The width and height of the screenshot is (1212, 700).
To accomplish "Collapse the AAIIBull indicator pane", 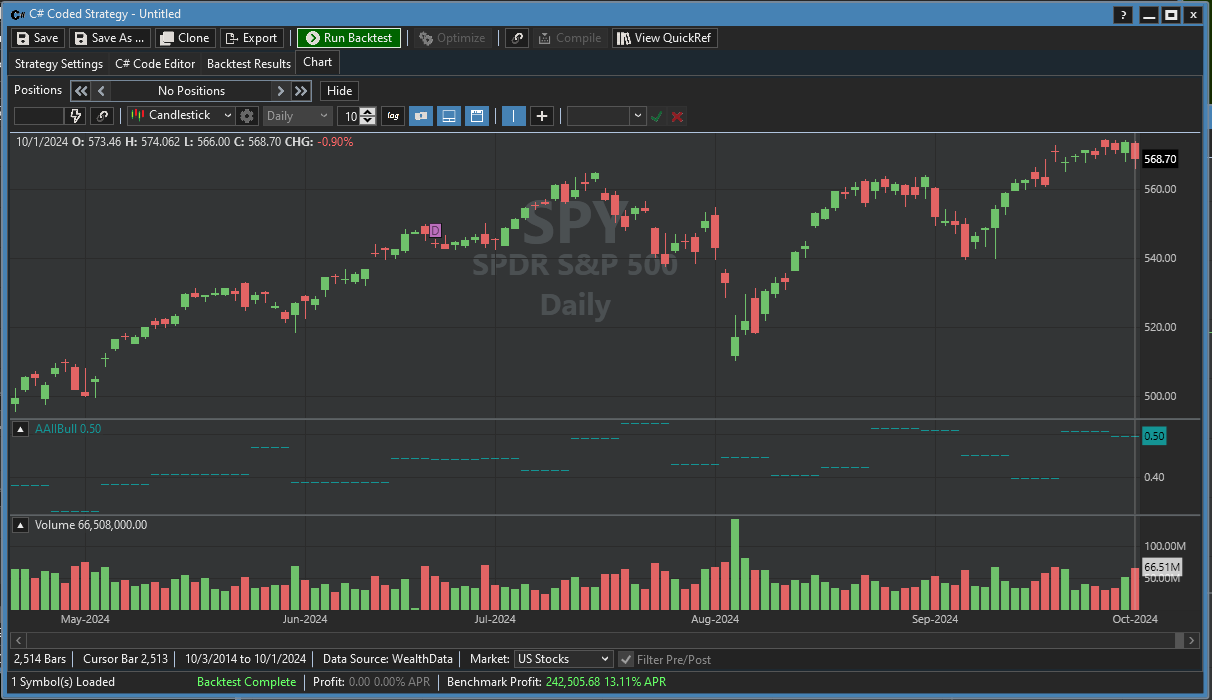I will 20,429.
